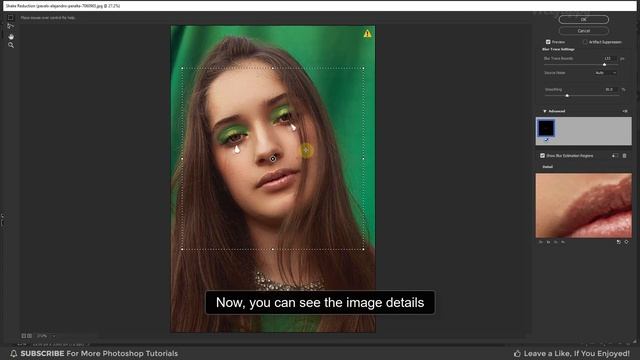Click the Blur Trace Settings heading
The image size is (640, 360).
(558, 49)
